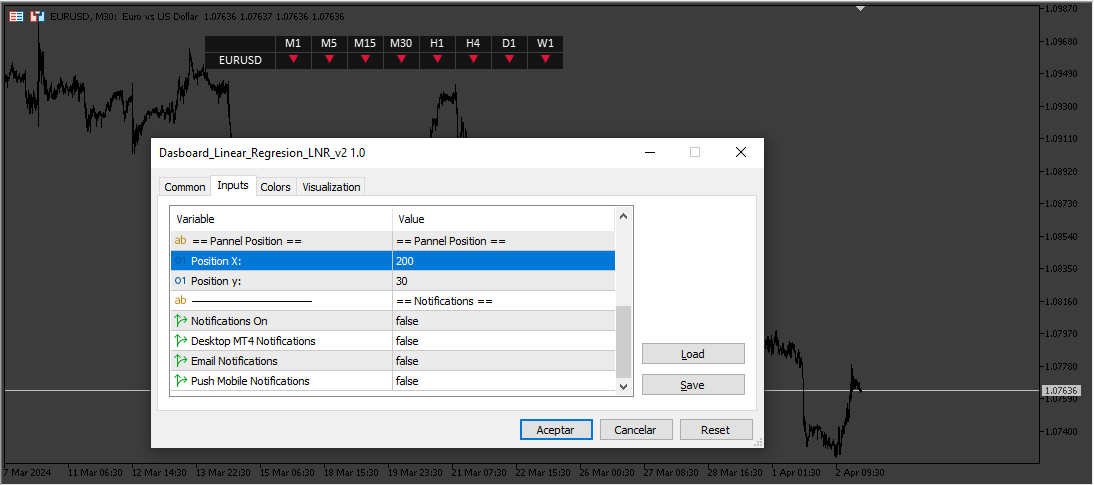Click the W1 header in dashboard panel
Screen dimensions: 1094x485
click(x=545, y=43)
